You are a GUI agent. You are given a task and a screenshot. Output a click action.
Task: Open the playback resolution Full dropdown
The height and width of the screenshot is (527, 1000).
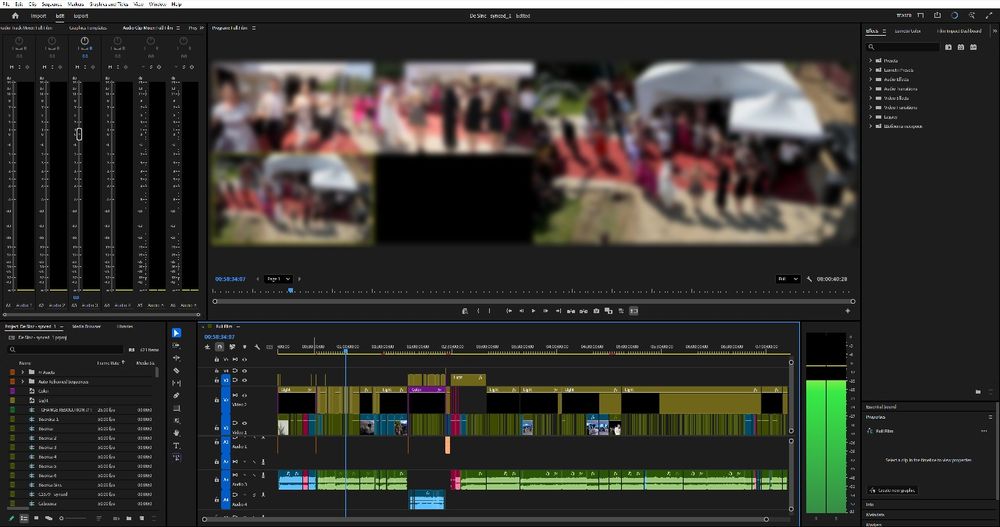788,279
